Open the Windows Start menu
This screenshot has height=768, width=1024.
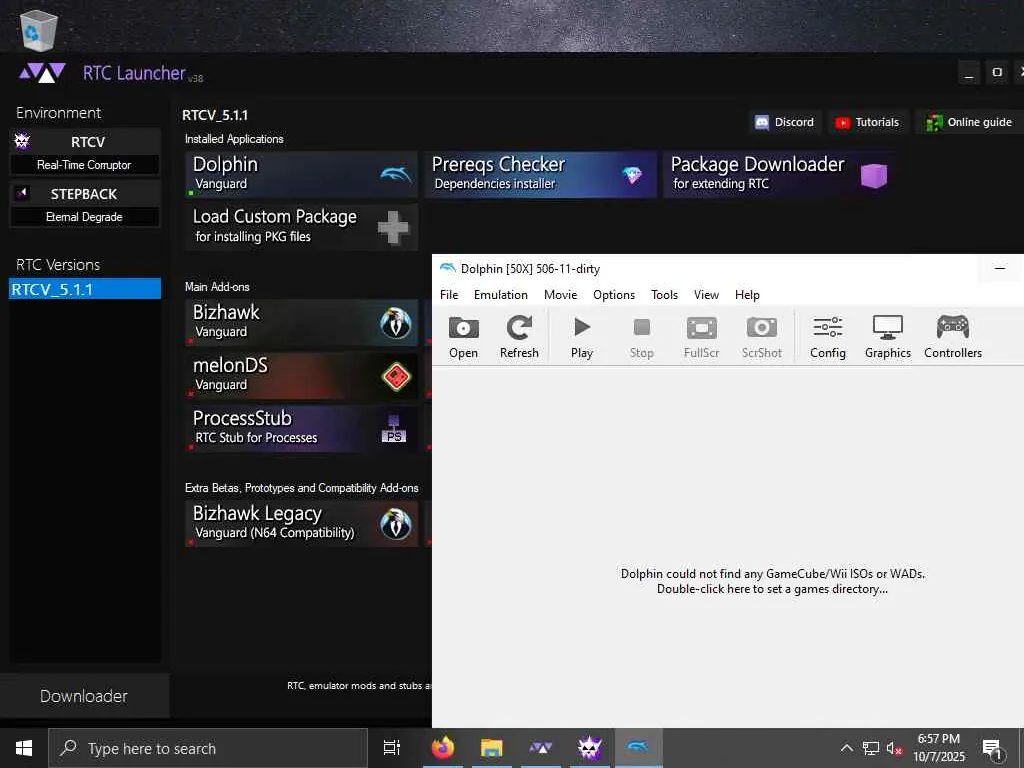tap(24, 748)
